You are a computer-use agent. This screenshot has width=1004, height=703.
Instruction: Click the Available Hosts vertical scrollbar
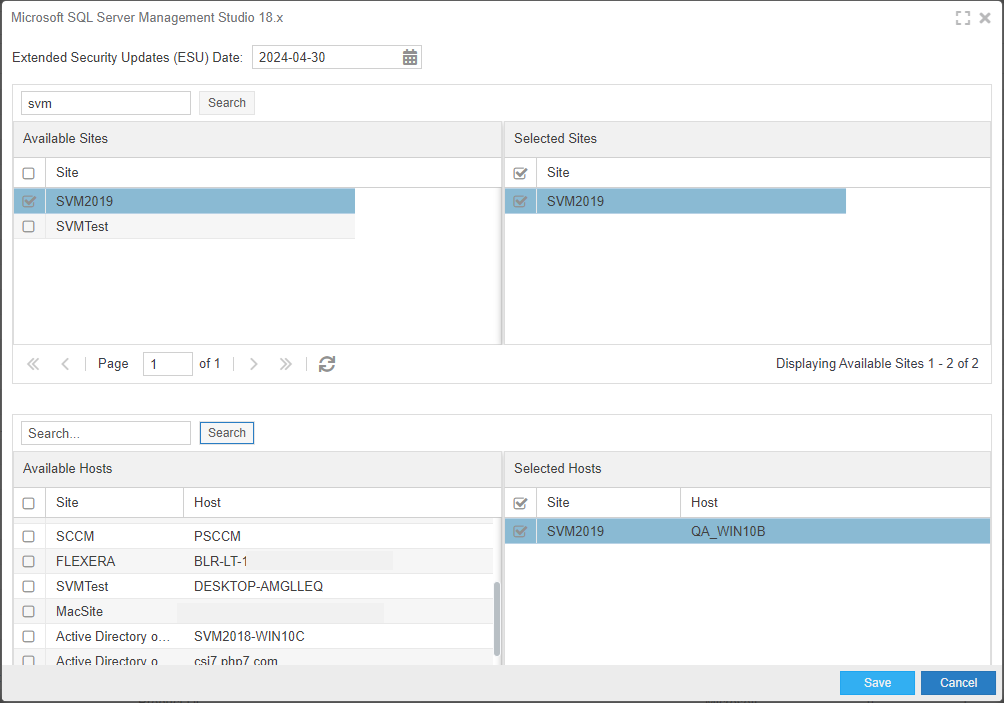pos(497,617)
